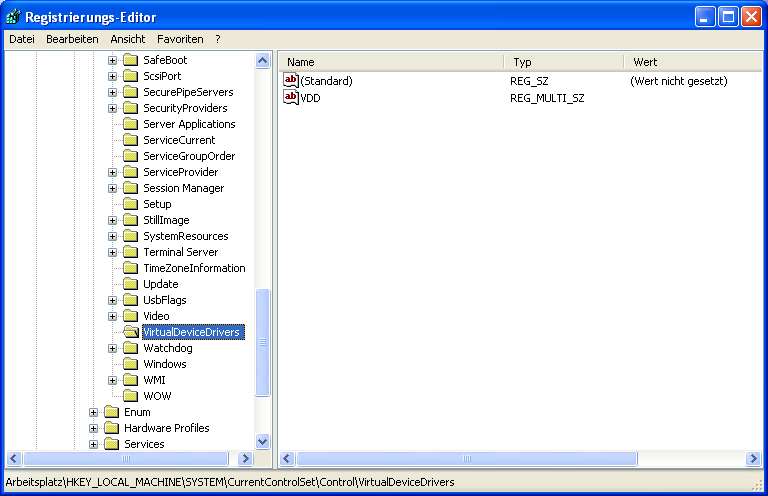Click the SafeBoot folder icon
The image size is (768, 496).
point(130,60)
